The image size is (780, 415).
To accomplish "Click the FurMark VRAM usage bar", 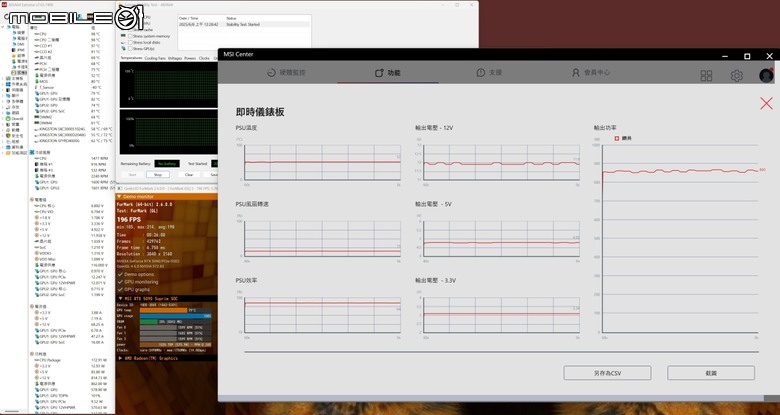I will pos(175,322).
